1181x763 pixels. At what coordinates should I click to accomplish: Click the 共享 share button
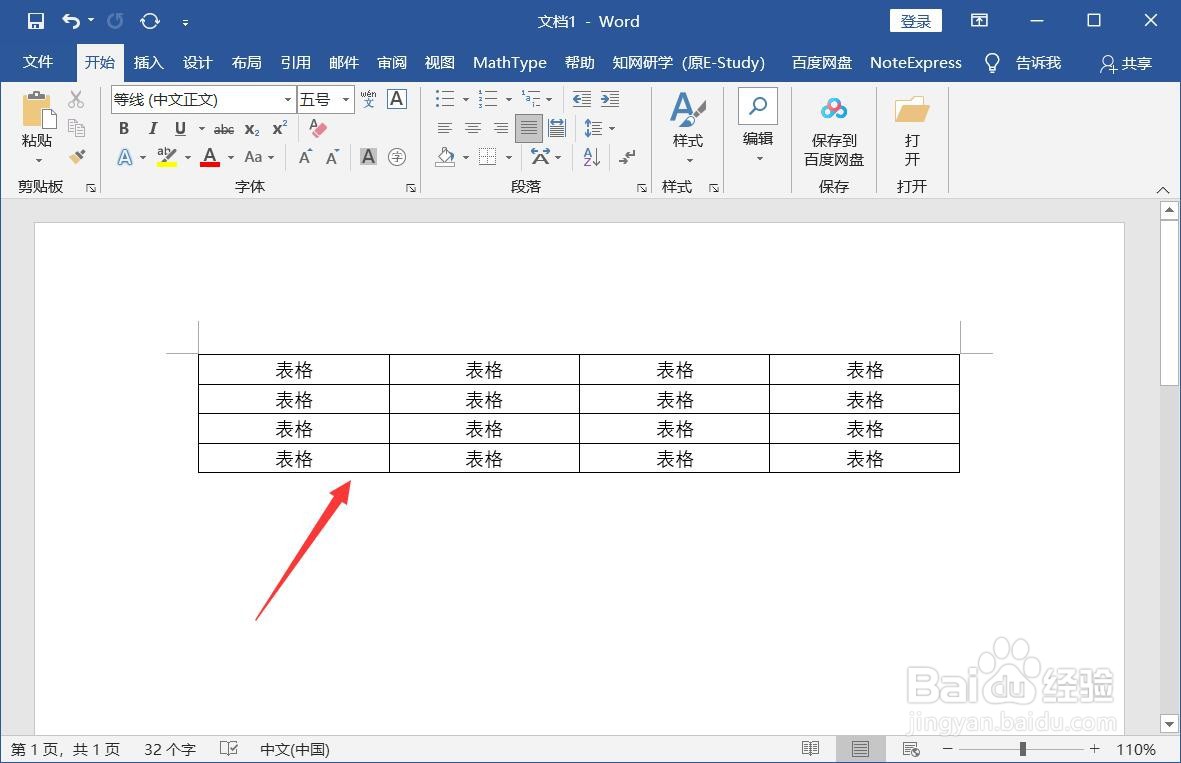click(x=1125, y=63)
